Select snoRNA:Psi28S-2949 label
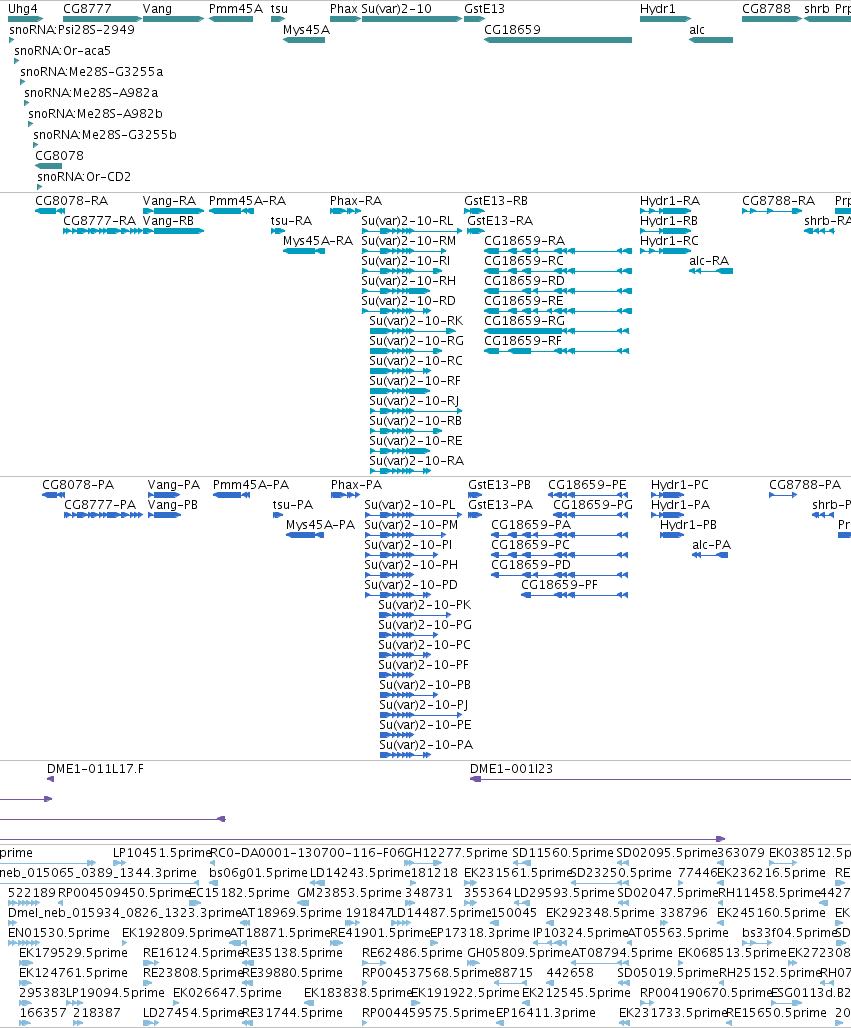 coord(72,30)
